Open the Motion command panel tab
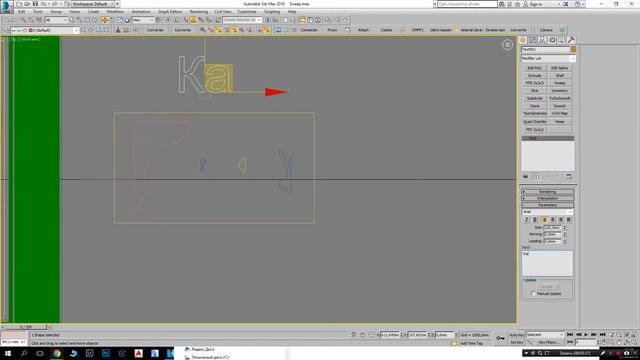Viewport: 640px width, 360px height. pos(552,40)
